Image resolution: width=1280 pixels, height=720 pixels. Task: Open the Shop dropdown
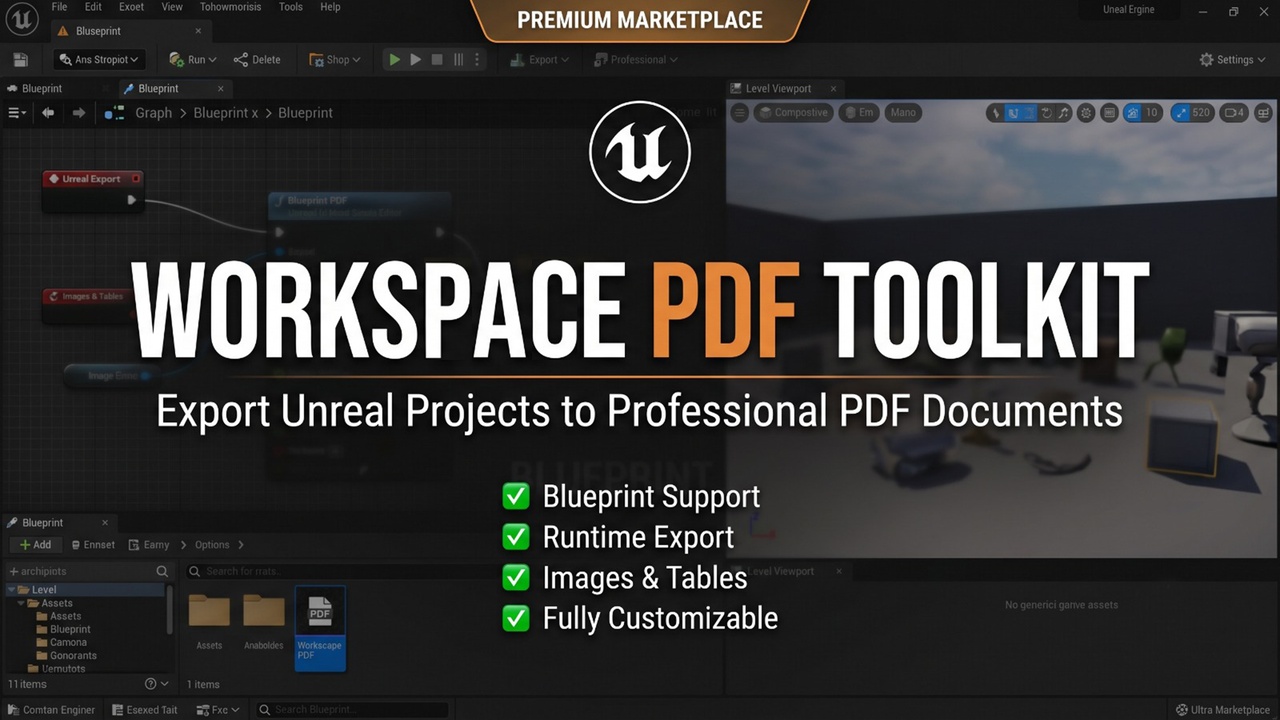[335, 60]
